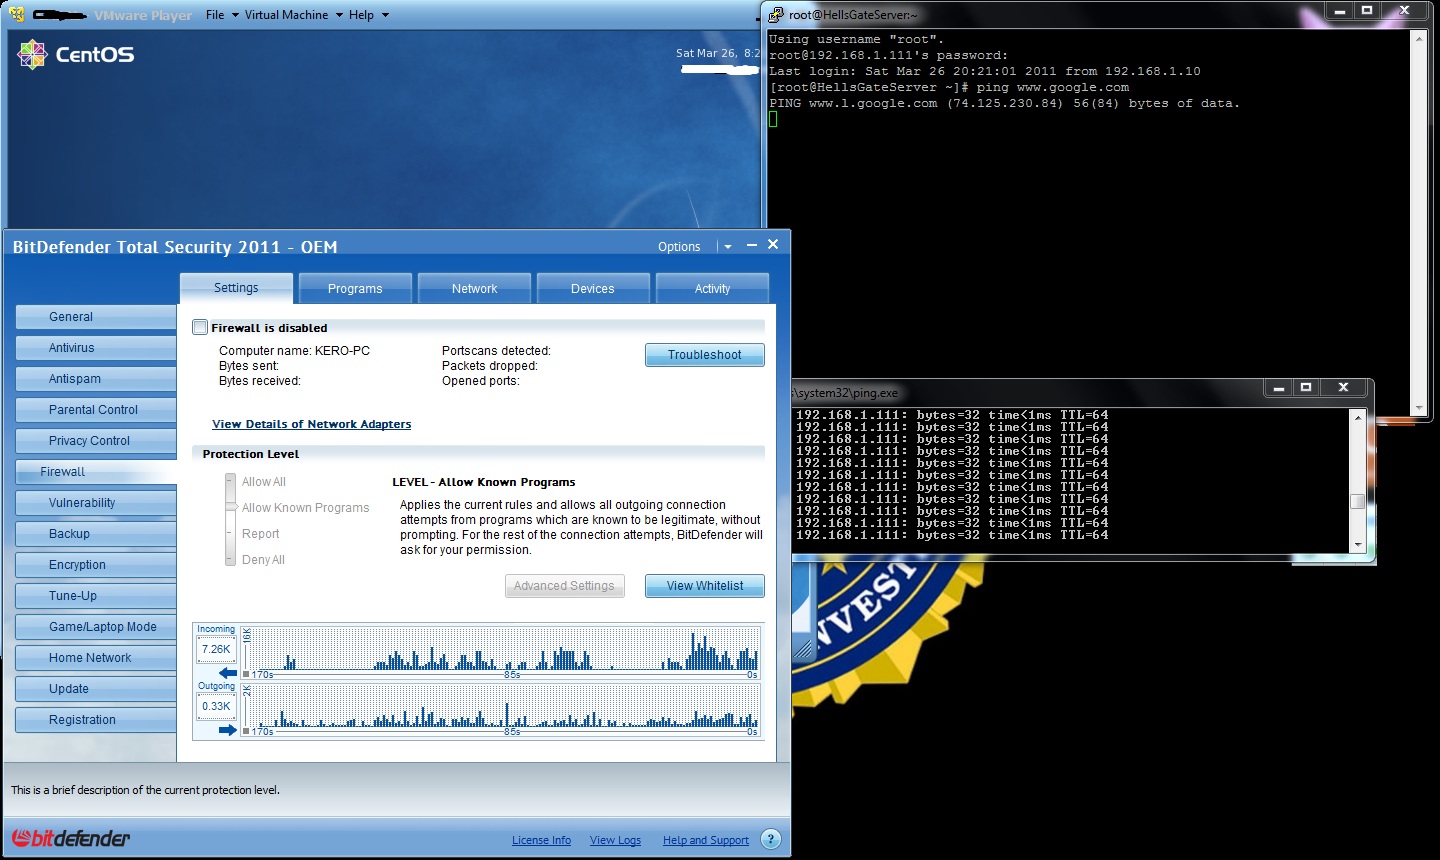This screenshot has width=1440, height=860.
Task: Click the BitDefender logo in footer
Action: (71, 838)
